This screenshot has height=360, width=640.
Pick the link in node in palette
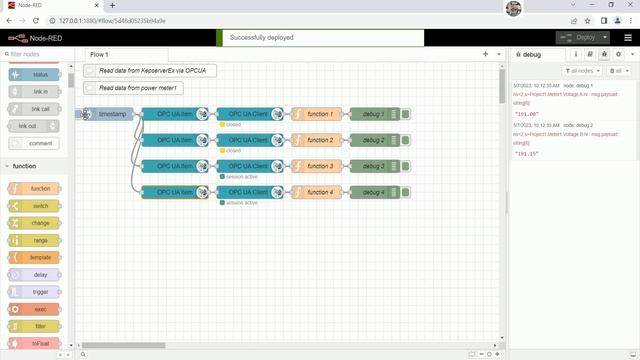[34, 92]
